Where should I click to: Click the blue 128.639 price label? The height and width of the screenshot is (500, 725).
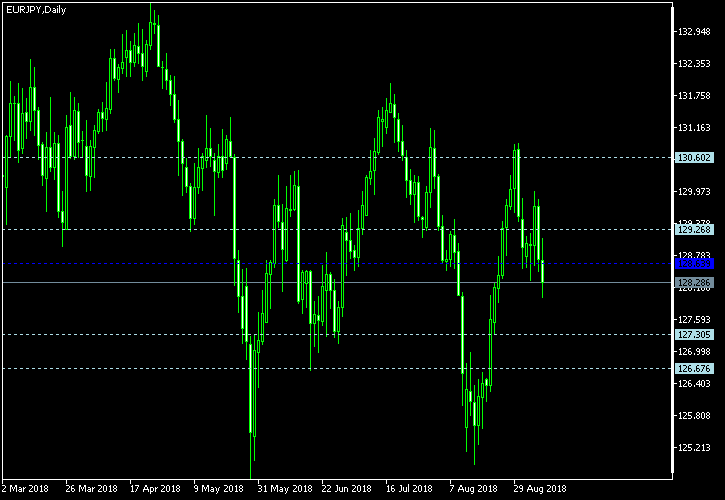pos(694,264)
